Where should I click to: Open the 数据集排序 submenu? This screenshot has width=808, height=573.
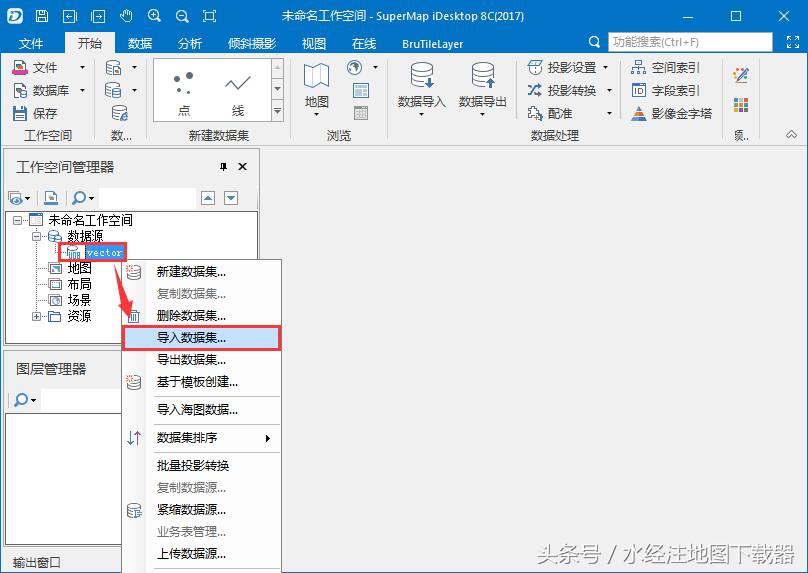pyautogui.click(x=202, y=438)
